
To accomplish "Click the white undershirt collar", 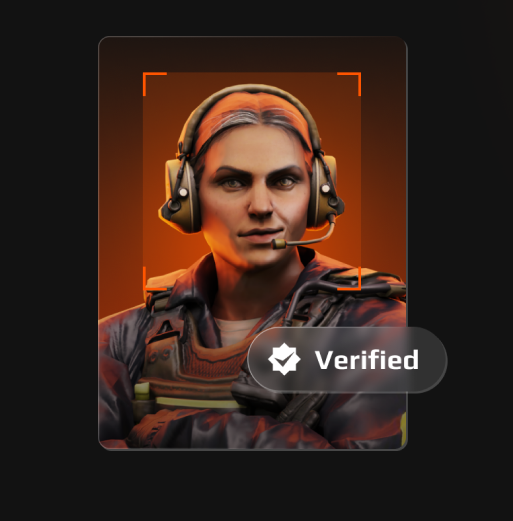I will click(235, 328).
